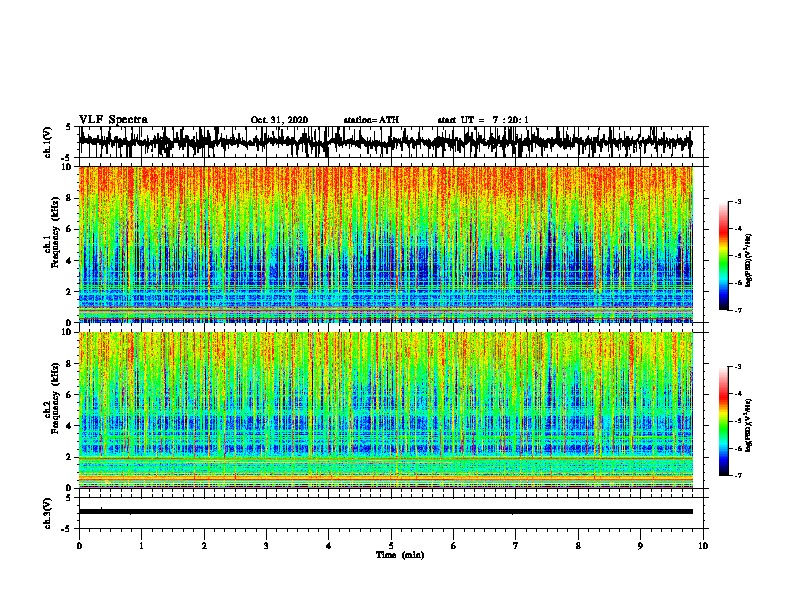Click the ch.2 frequency axis 10 kHz tick label
This screenshot has height=612, width=792.
[68, 332]
